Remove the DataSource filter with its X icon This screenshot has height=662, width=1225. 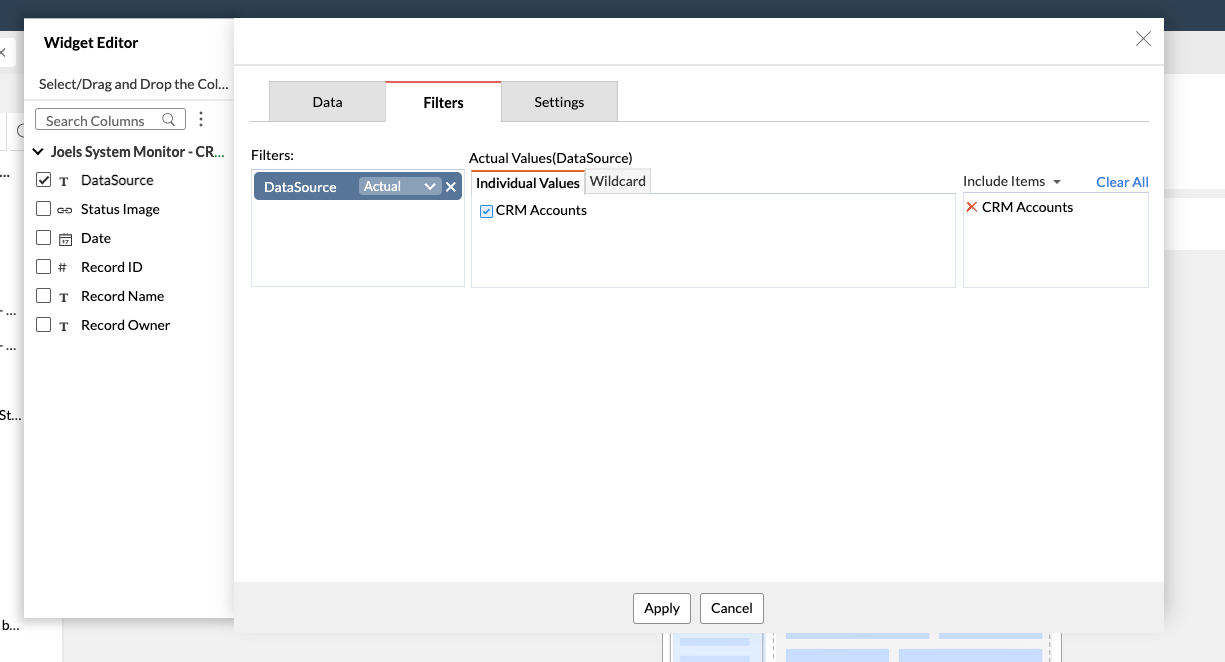(451, 187)
